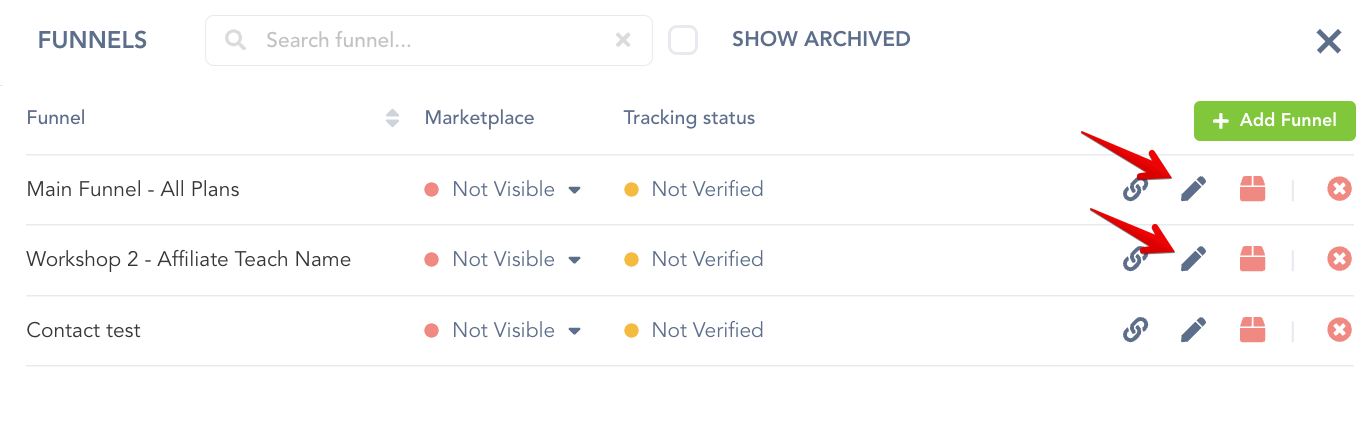Delete the Workshop 2 funnel
Viewport: 1372px width, 428px height.
click(1339, 259)
